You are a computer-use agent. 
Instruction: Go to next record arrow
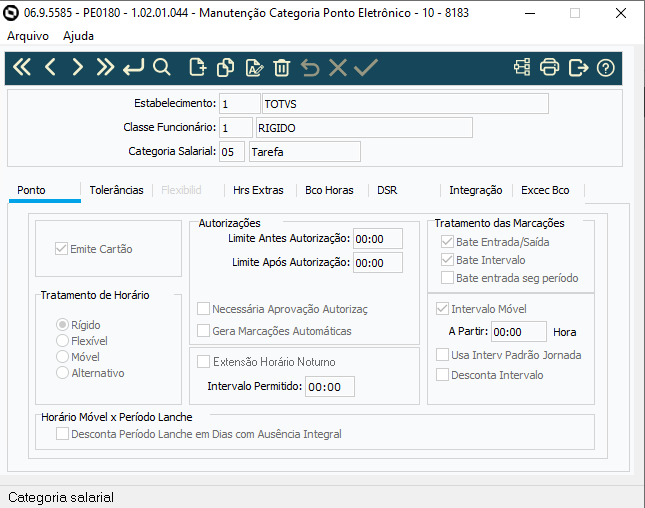click(x=77, y=67)
